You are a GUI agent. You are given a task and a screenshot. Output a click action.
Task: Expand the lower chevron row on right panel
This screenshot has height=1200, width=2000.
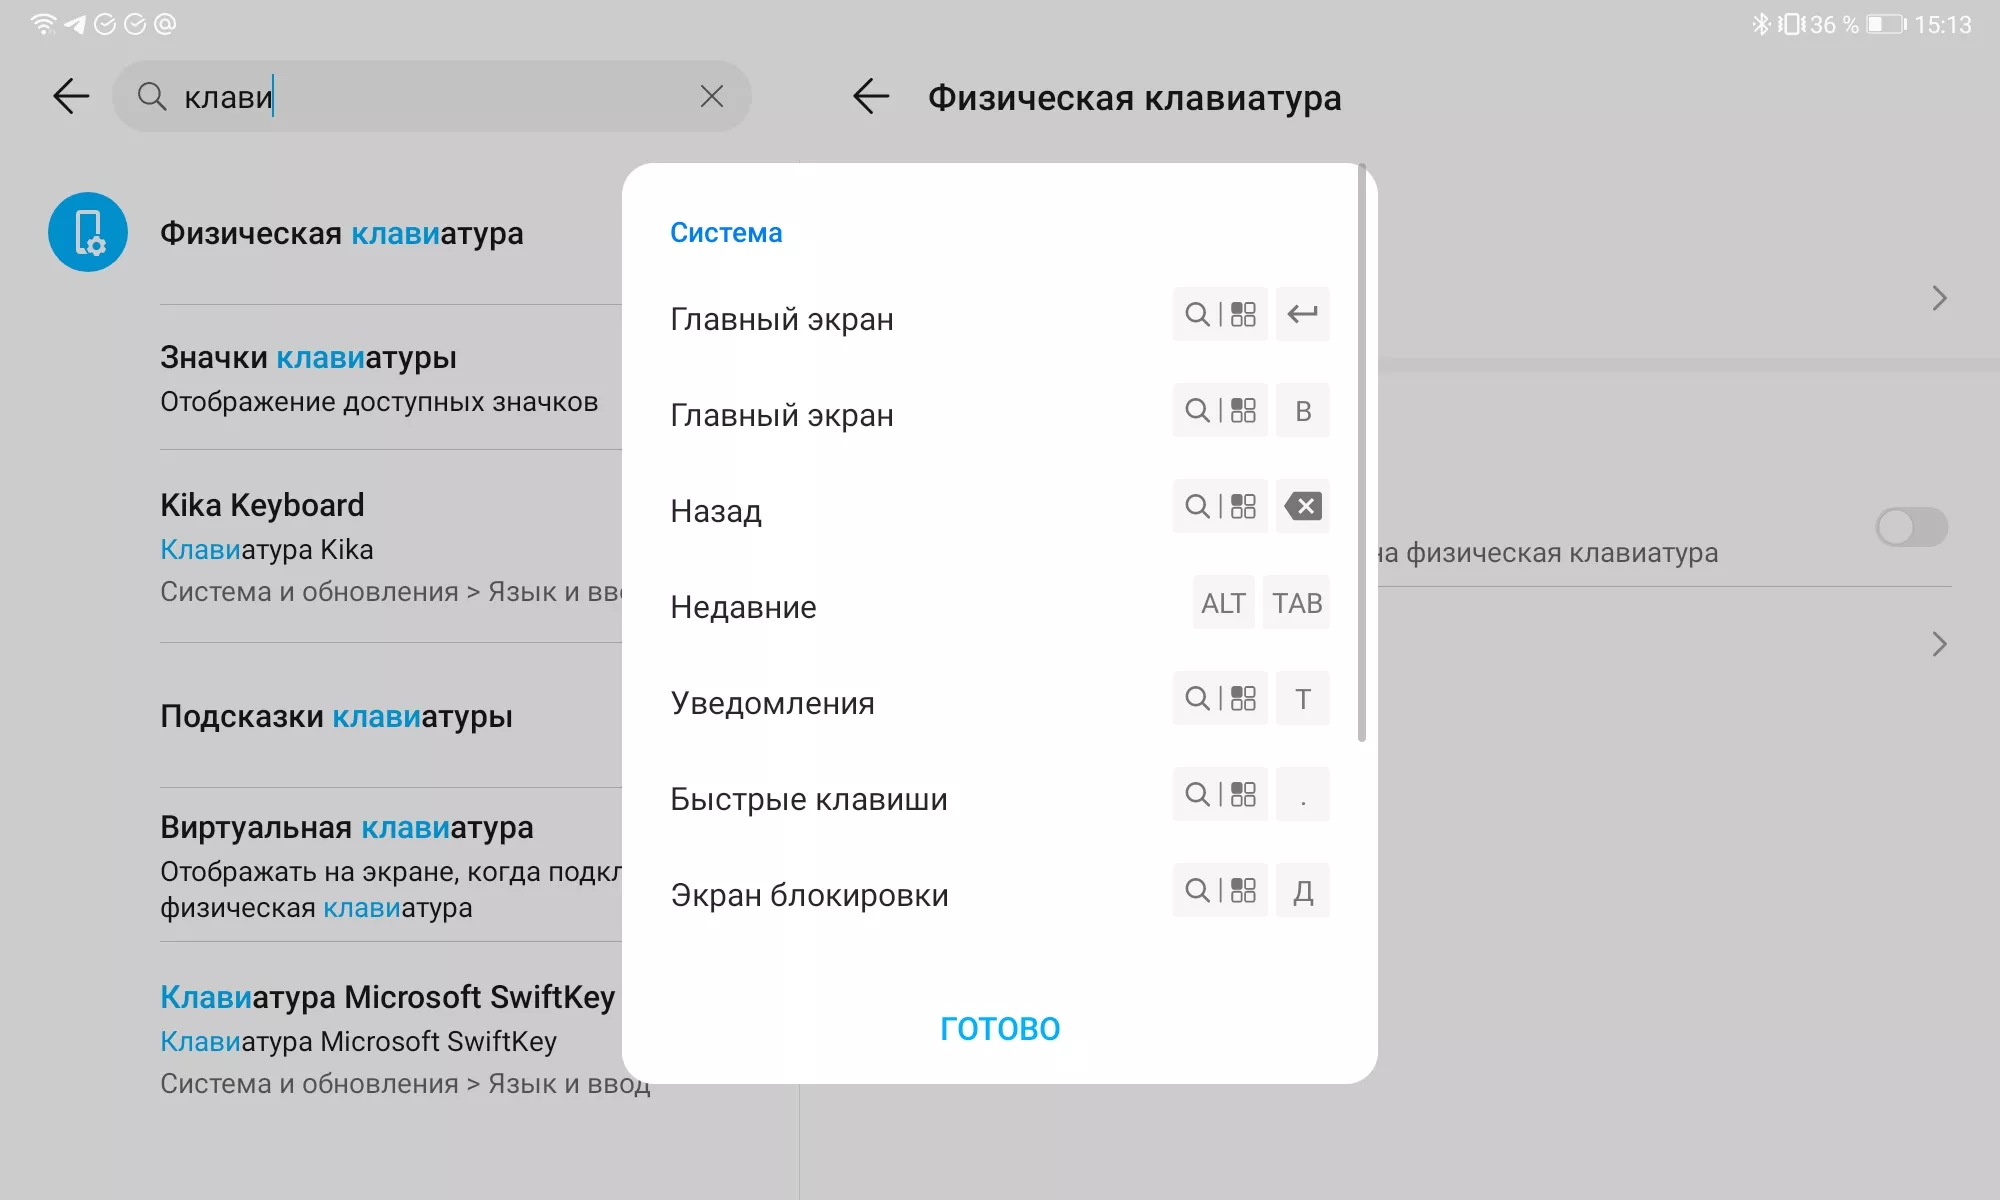1939,644
